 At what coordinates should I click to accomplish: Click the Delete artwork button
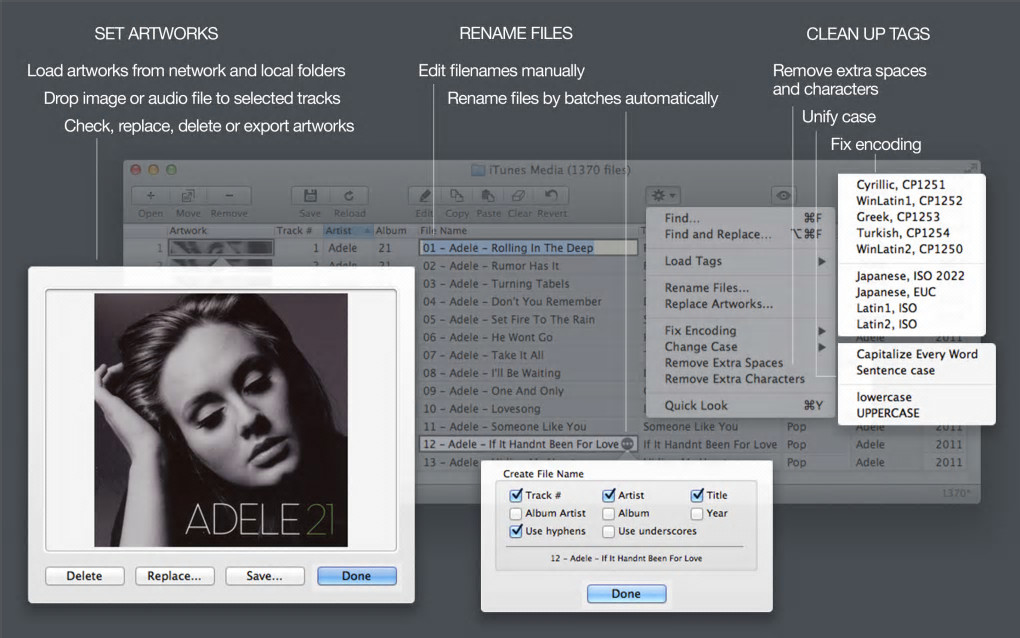[x=85, y=576]
